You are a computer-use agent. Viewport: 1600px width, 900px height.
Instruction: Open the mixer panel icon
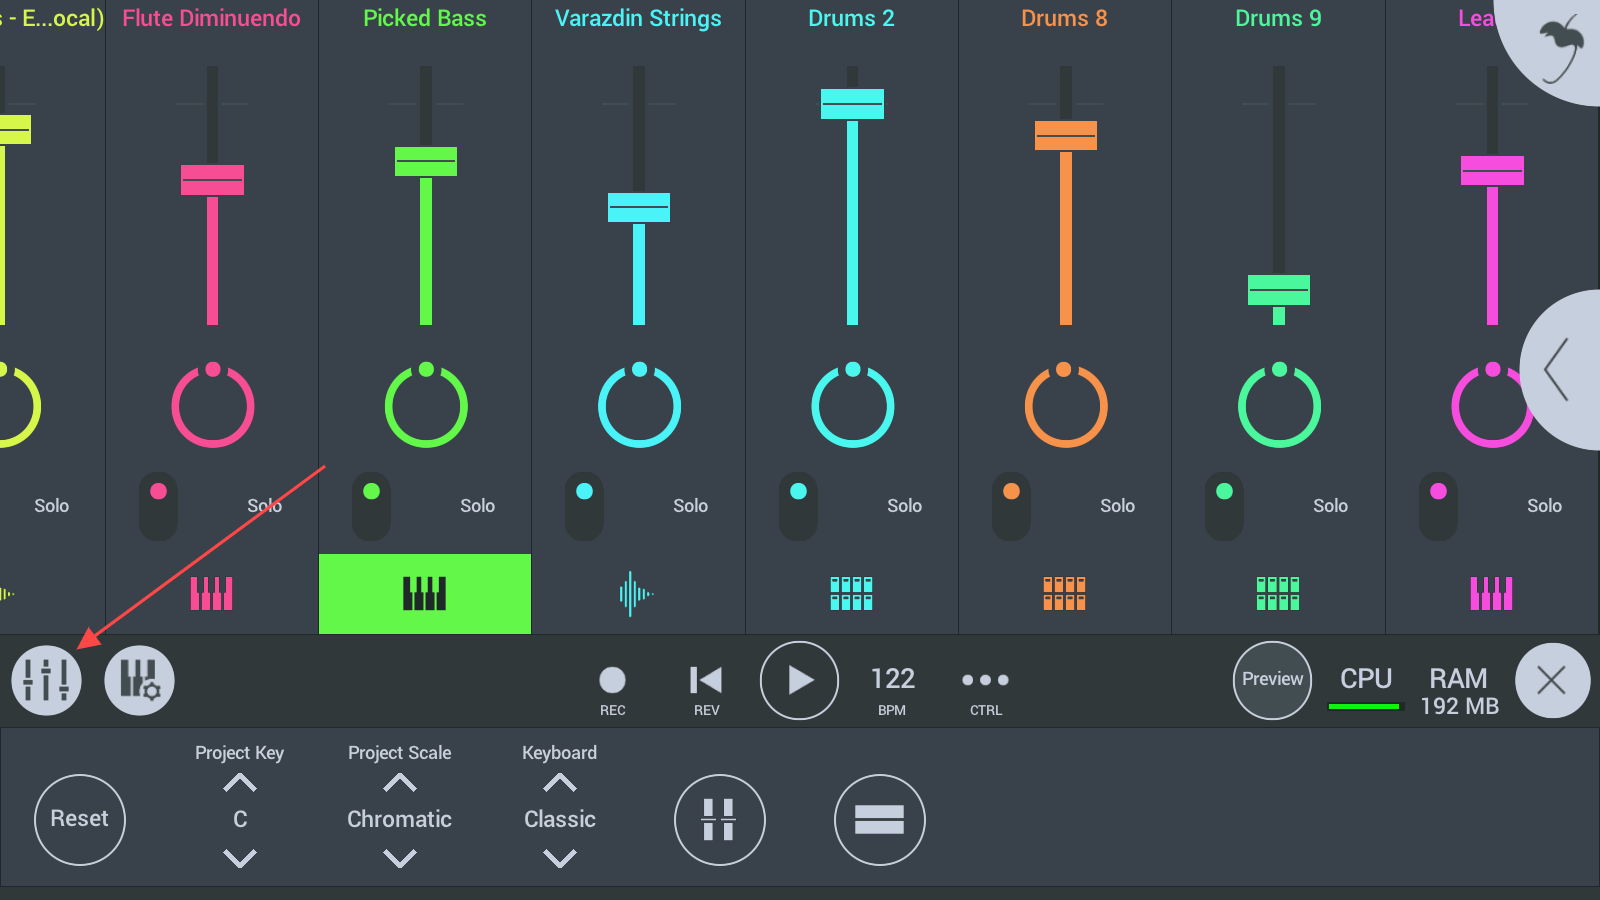(46, 681)
